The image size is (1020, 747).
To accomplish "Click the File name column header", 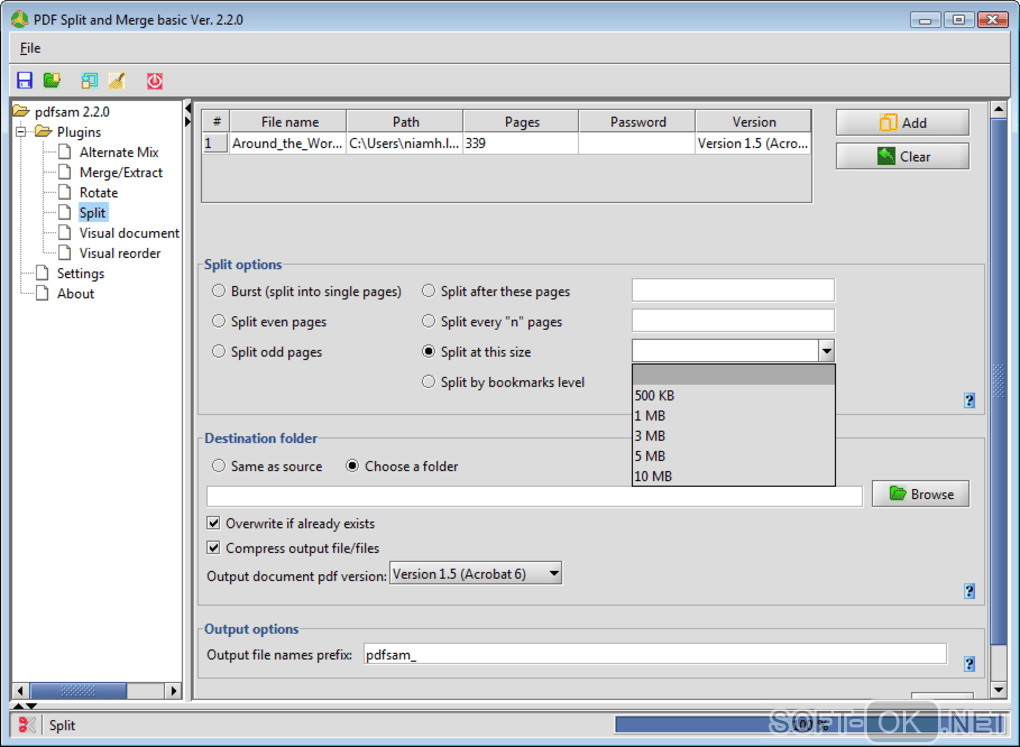I will coord(289,122).
